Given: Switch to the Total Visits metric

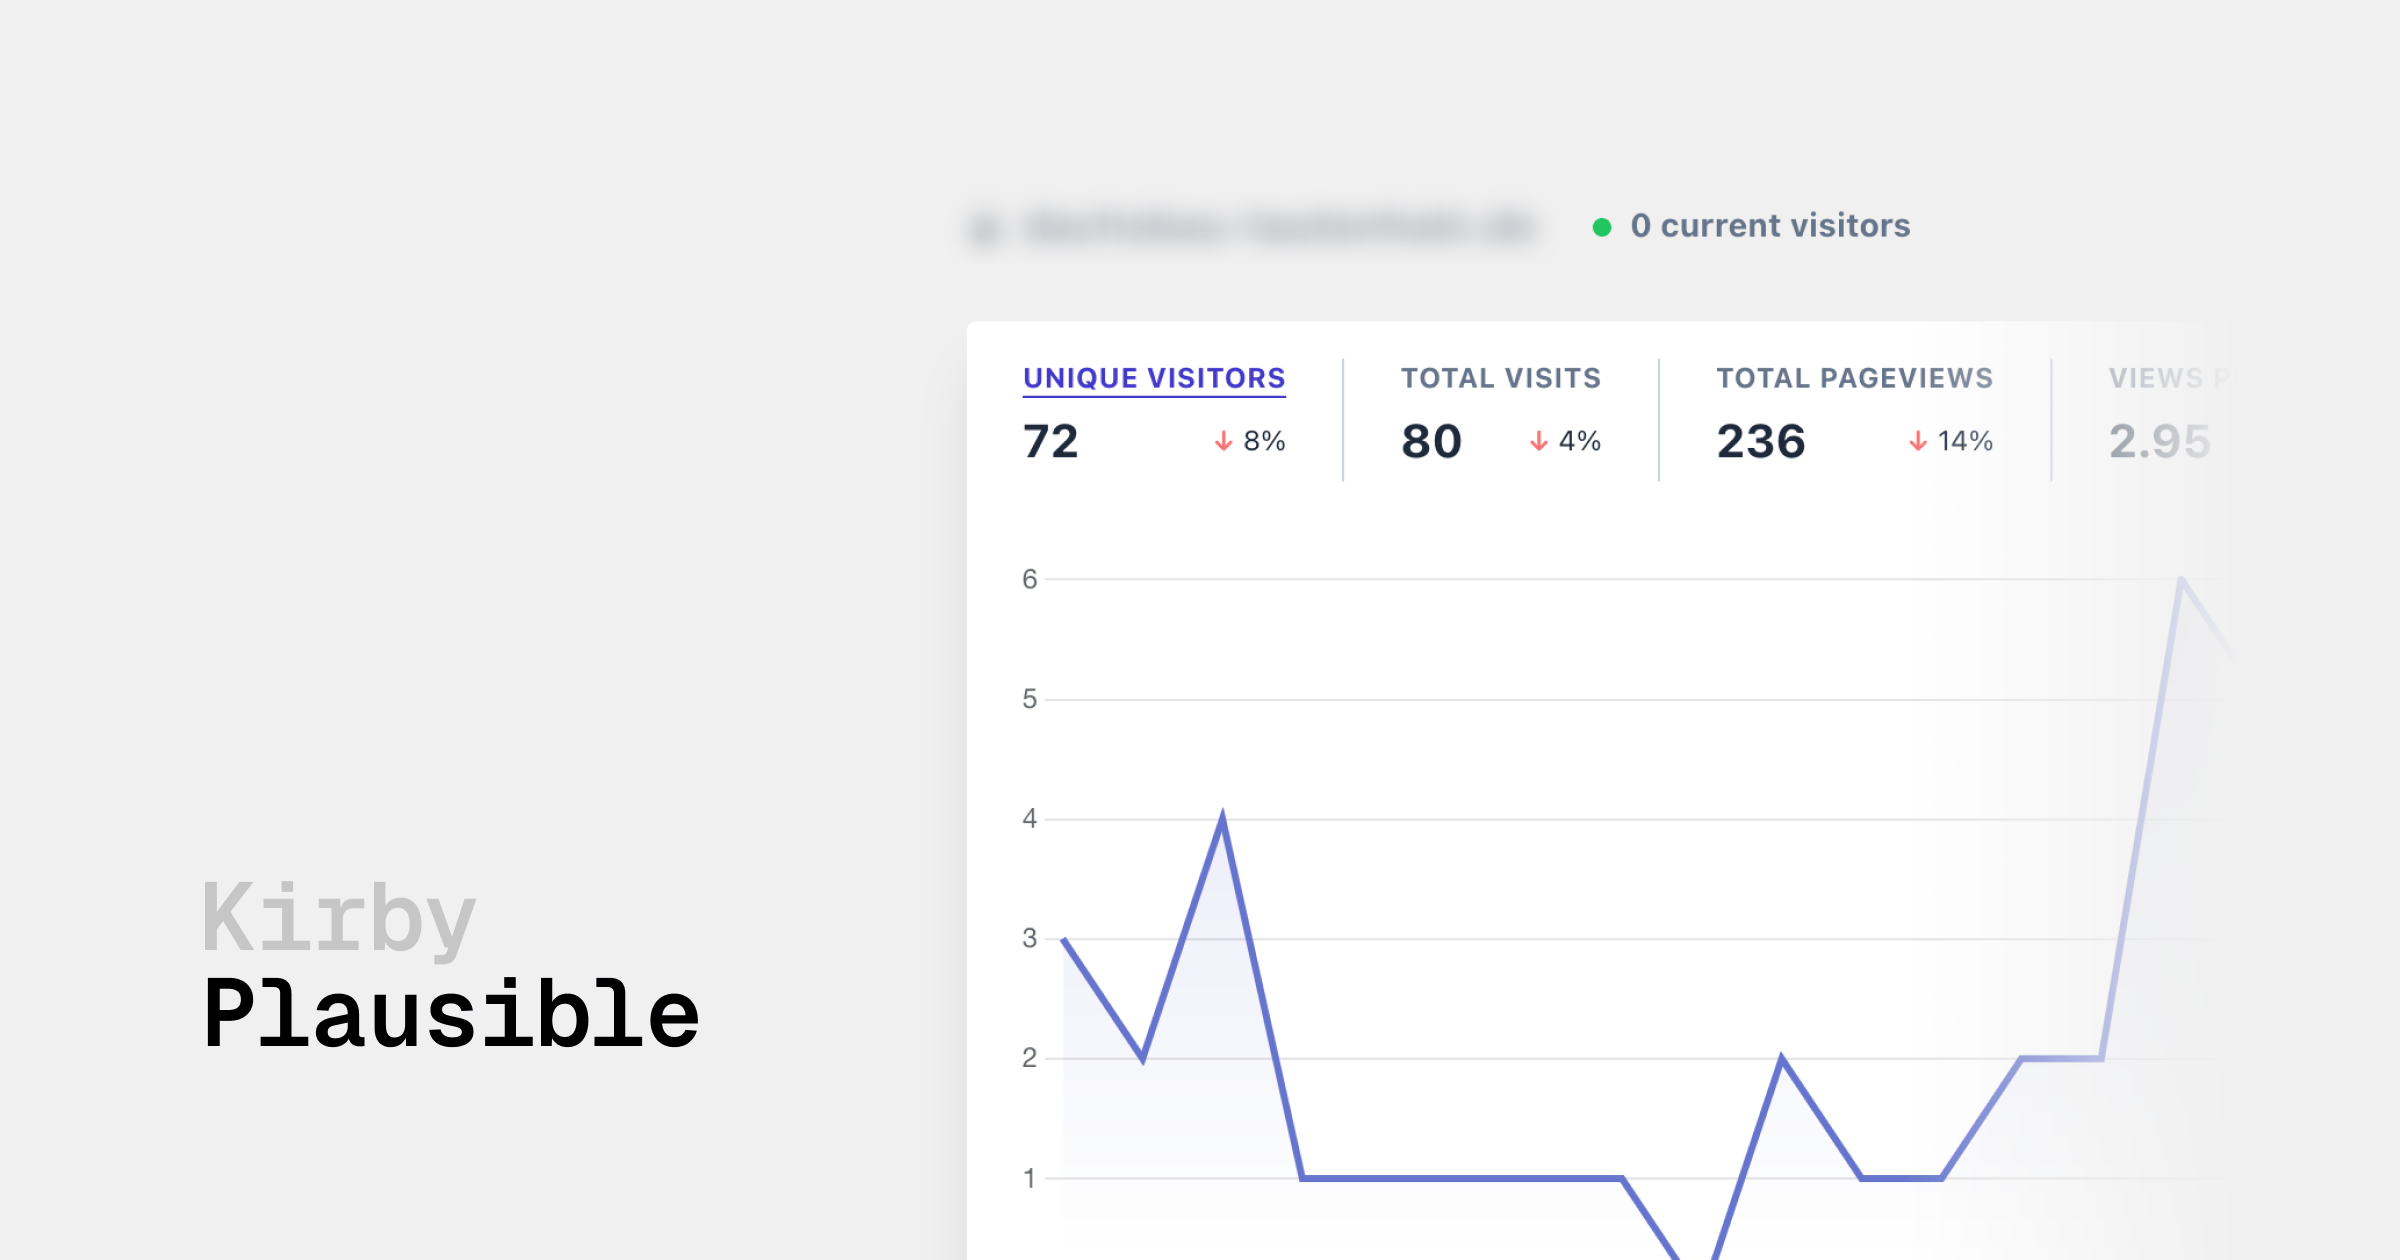Looking at the screenshot, I should (1500, 378).
